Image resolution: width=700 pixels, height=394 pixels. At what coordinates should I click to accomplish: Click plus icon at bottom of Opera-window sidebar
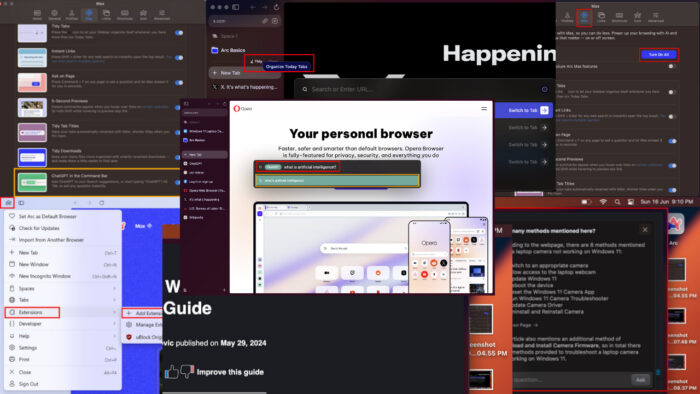pyautogui.click(x=224, y=290)
